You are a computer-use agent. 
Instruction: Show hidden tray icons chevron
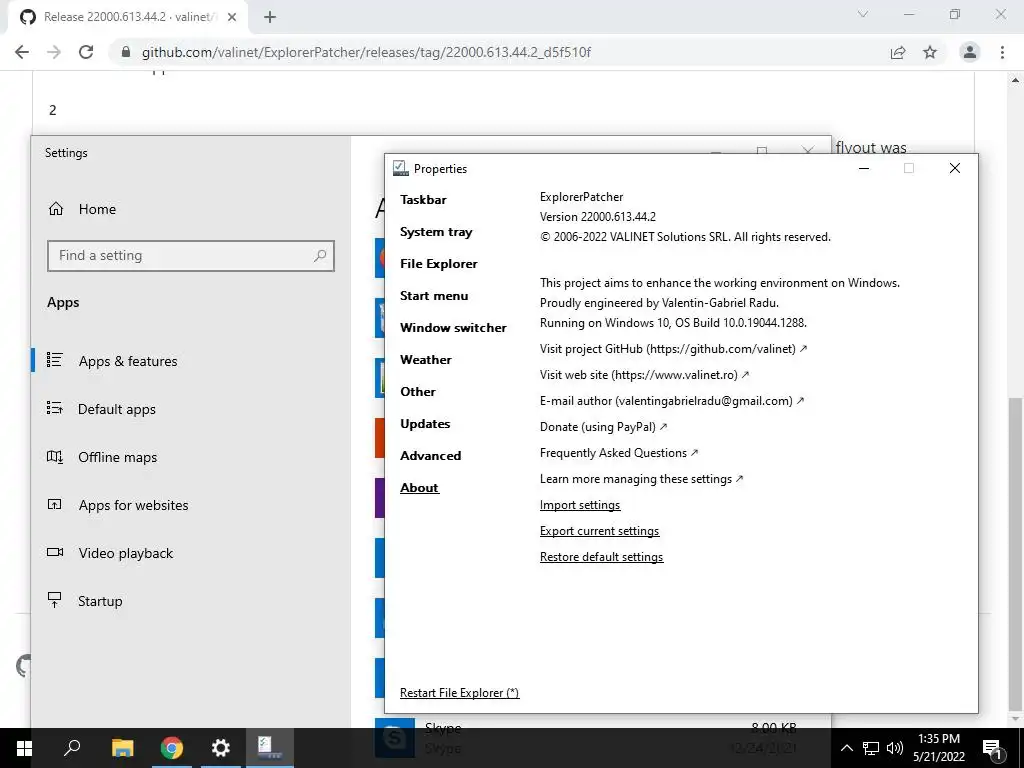coord(846,748)
